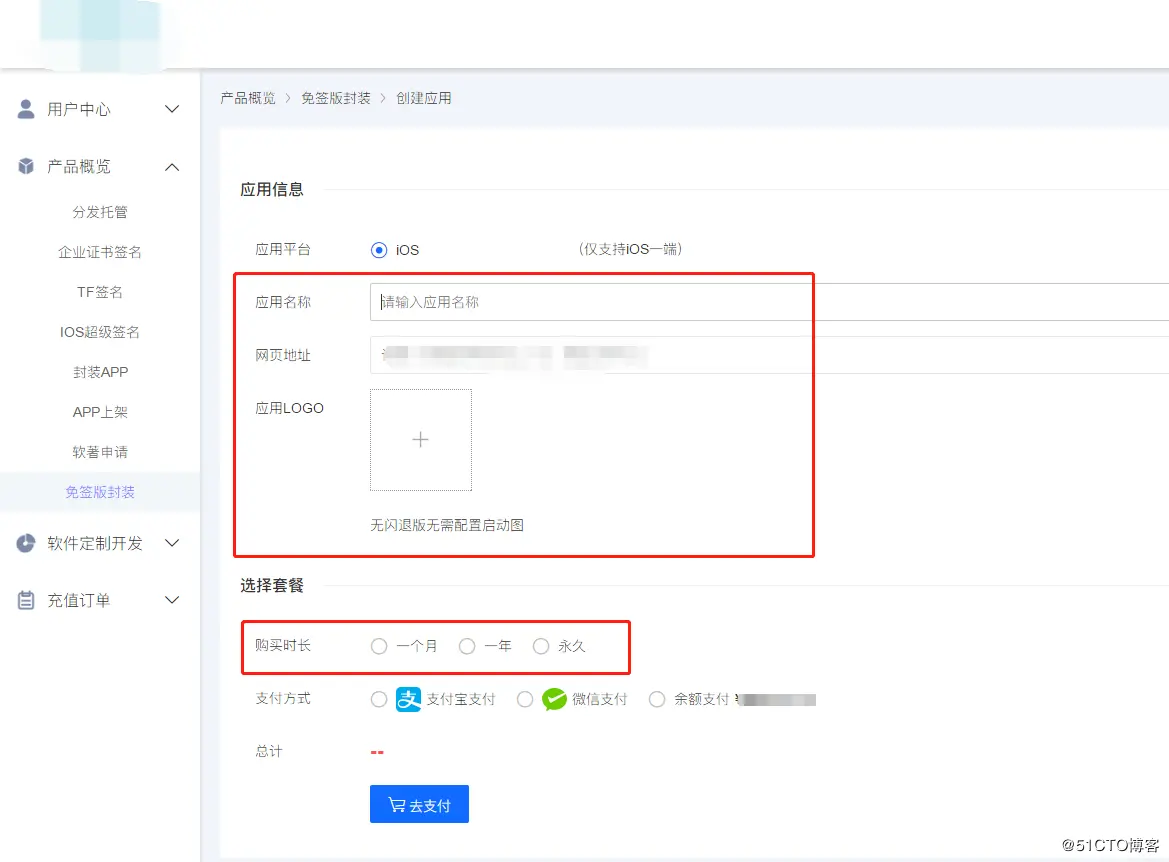Select 一个月 purchase duration
1169x862 pixels.
379,646
